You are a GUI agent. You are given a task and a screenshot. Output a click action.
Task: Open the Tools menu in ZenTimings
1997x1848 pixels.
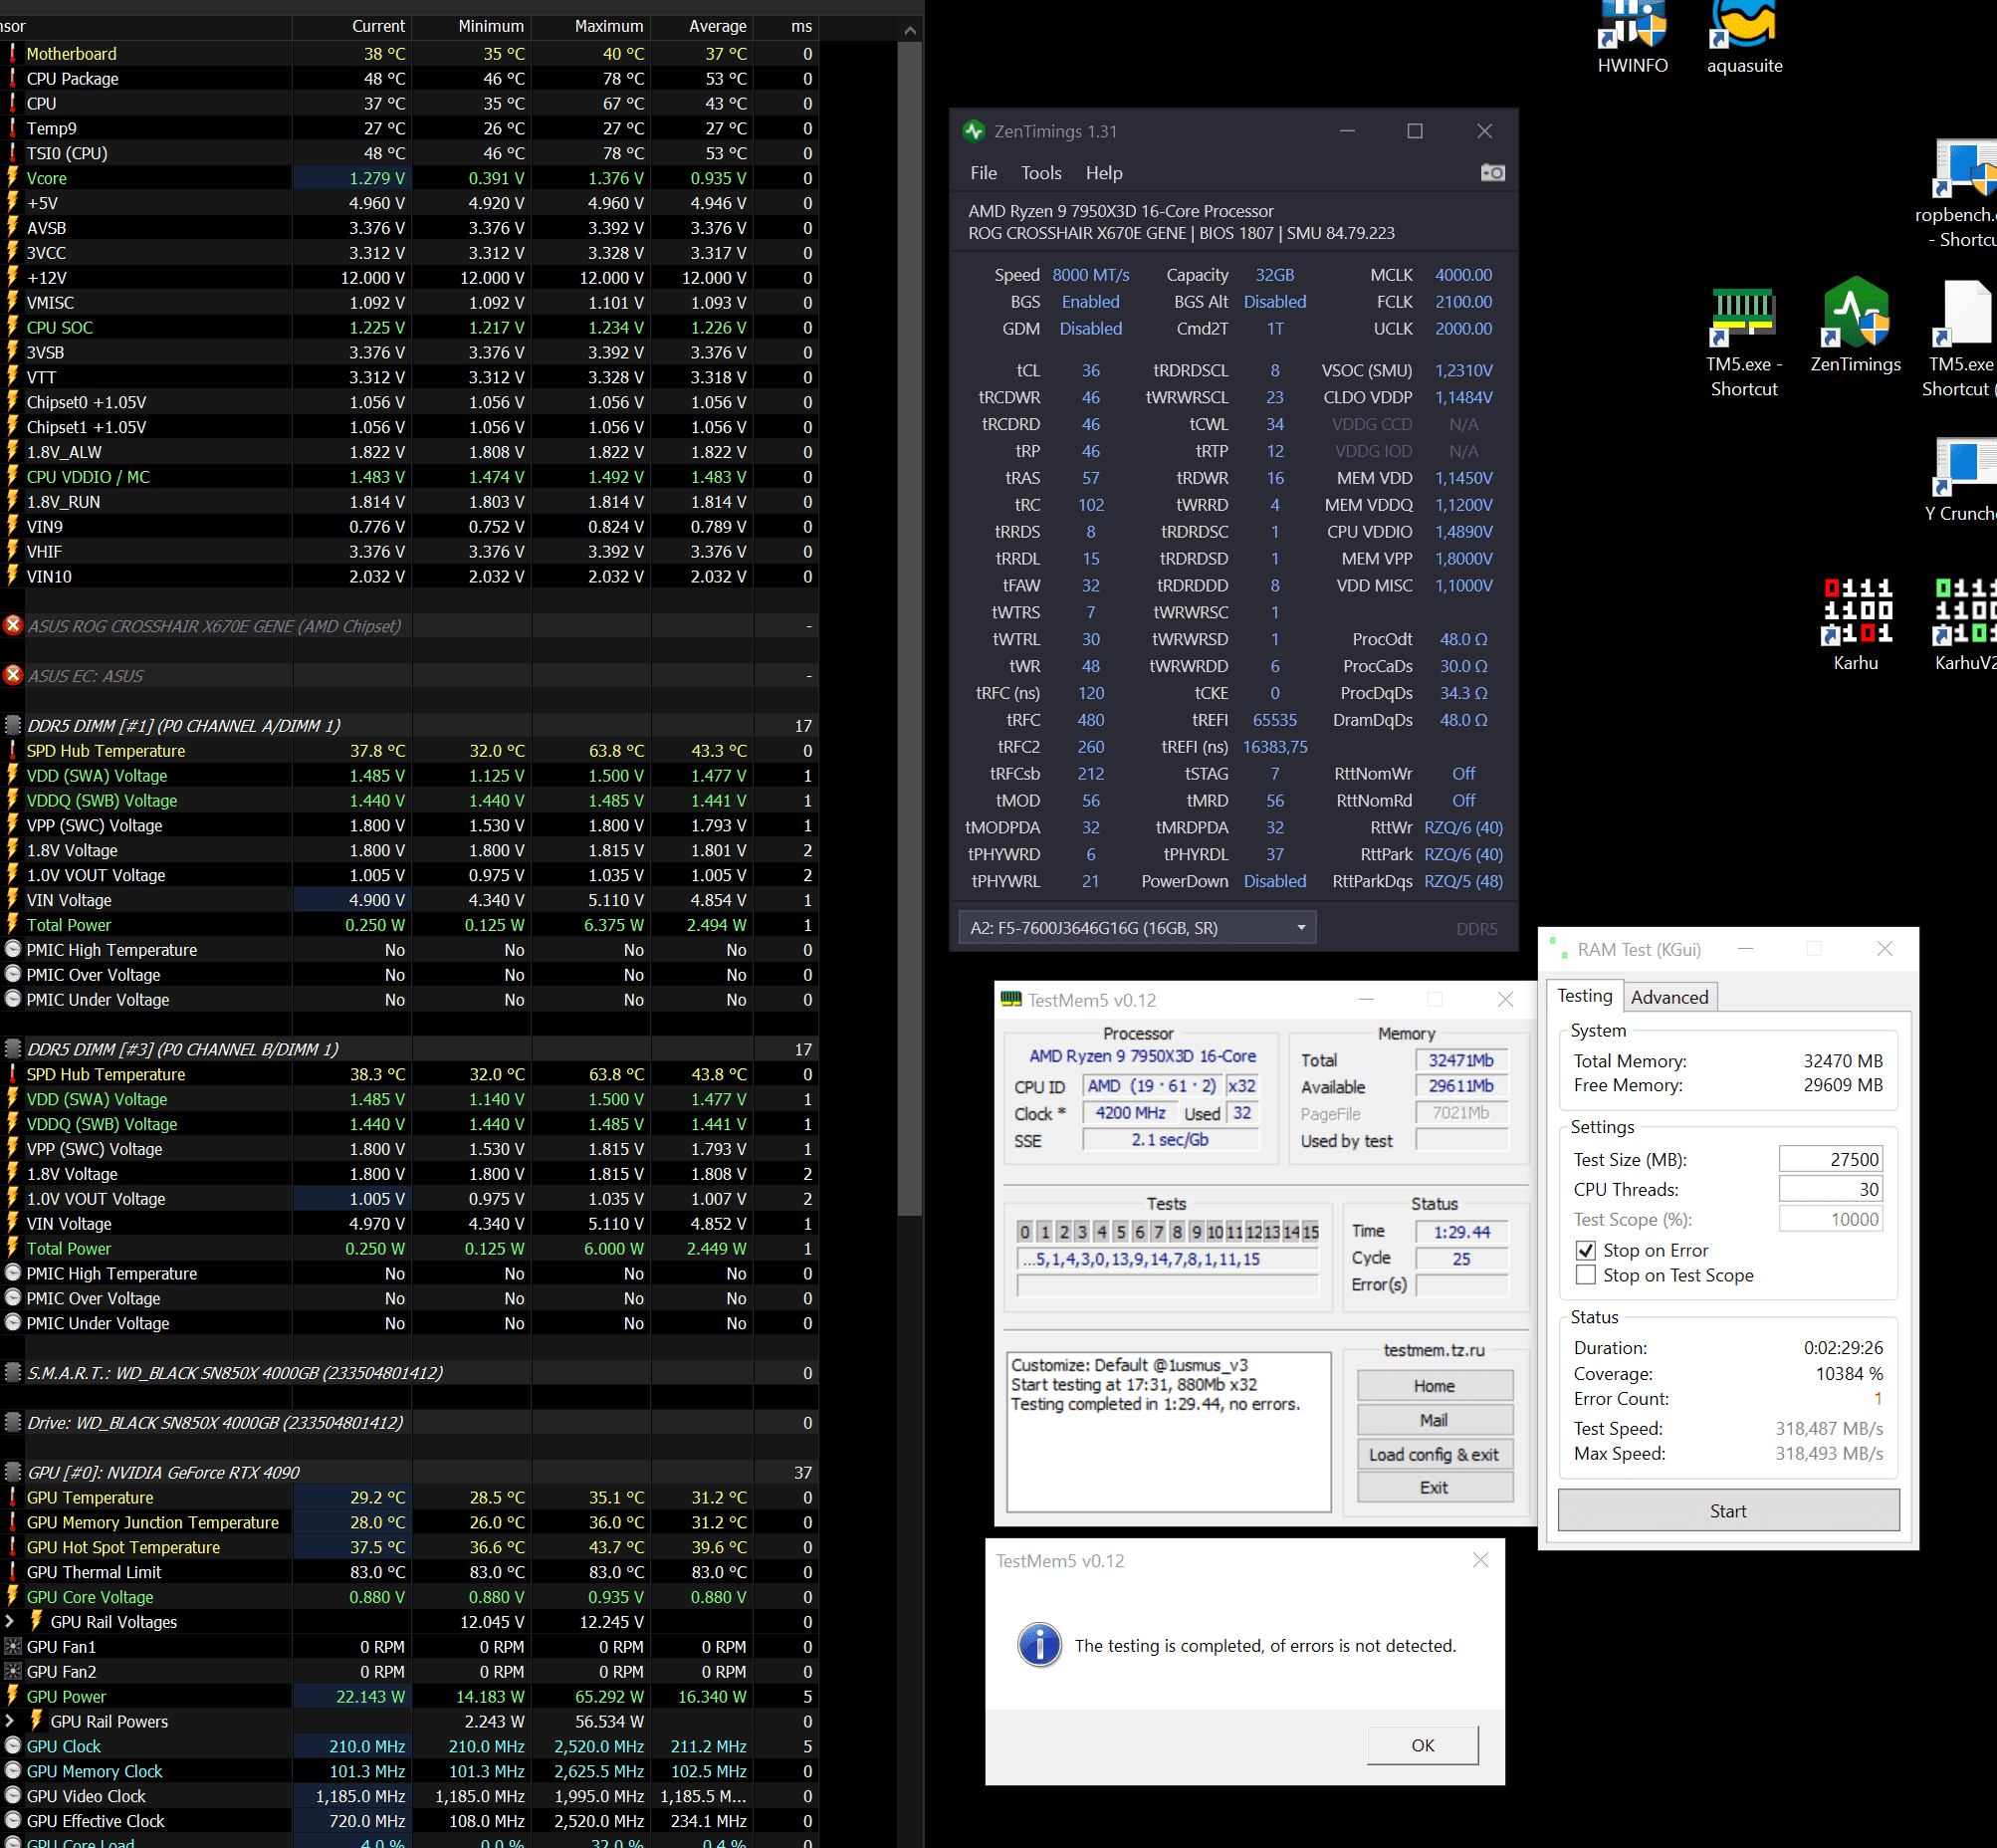click(1040, 173)
